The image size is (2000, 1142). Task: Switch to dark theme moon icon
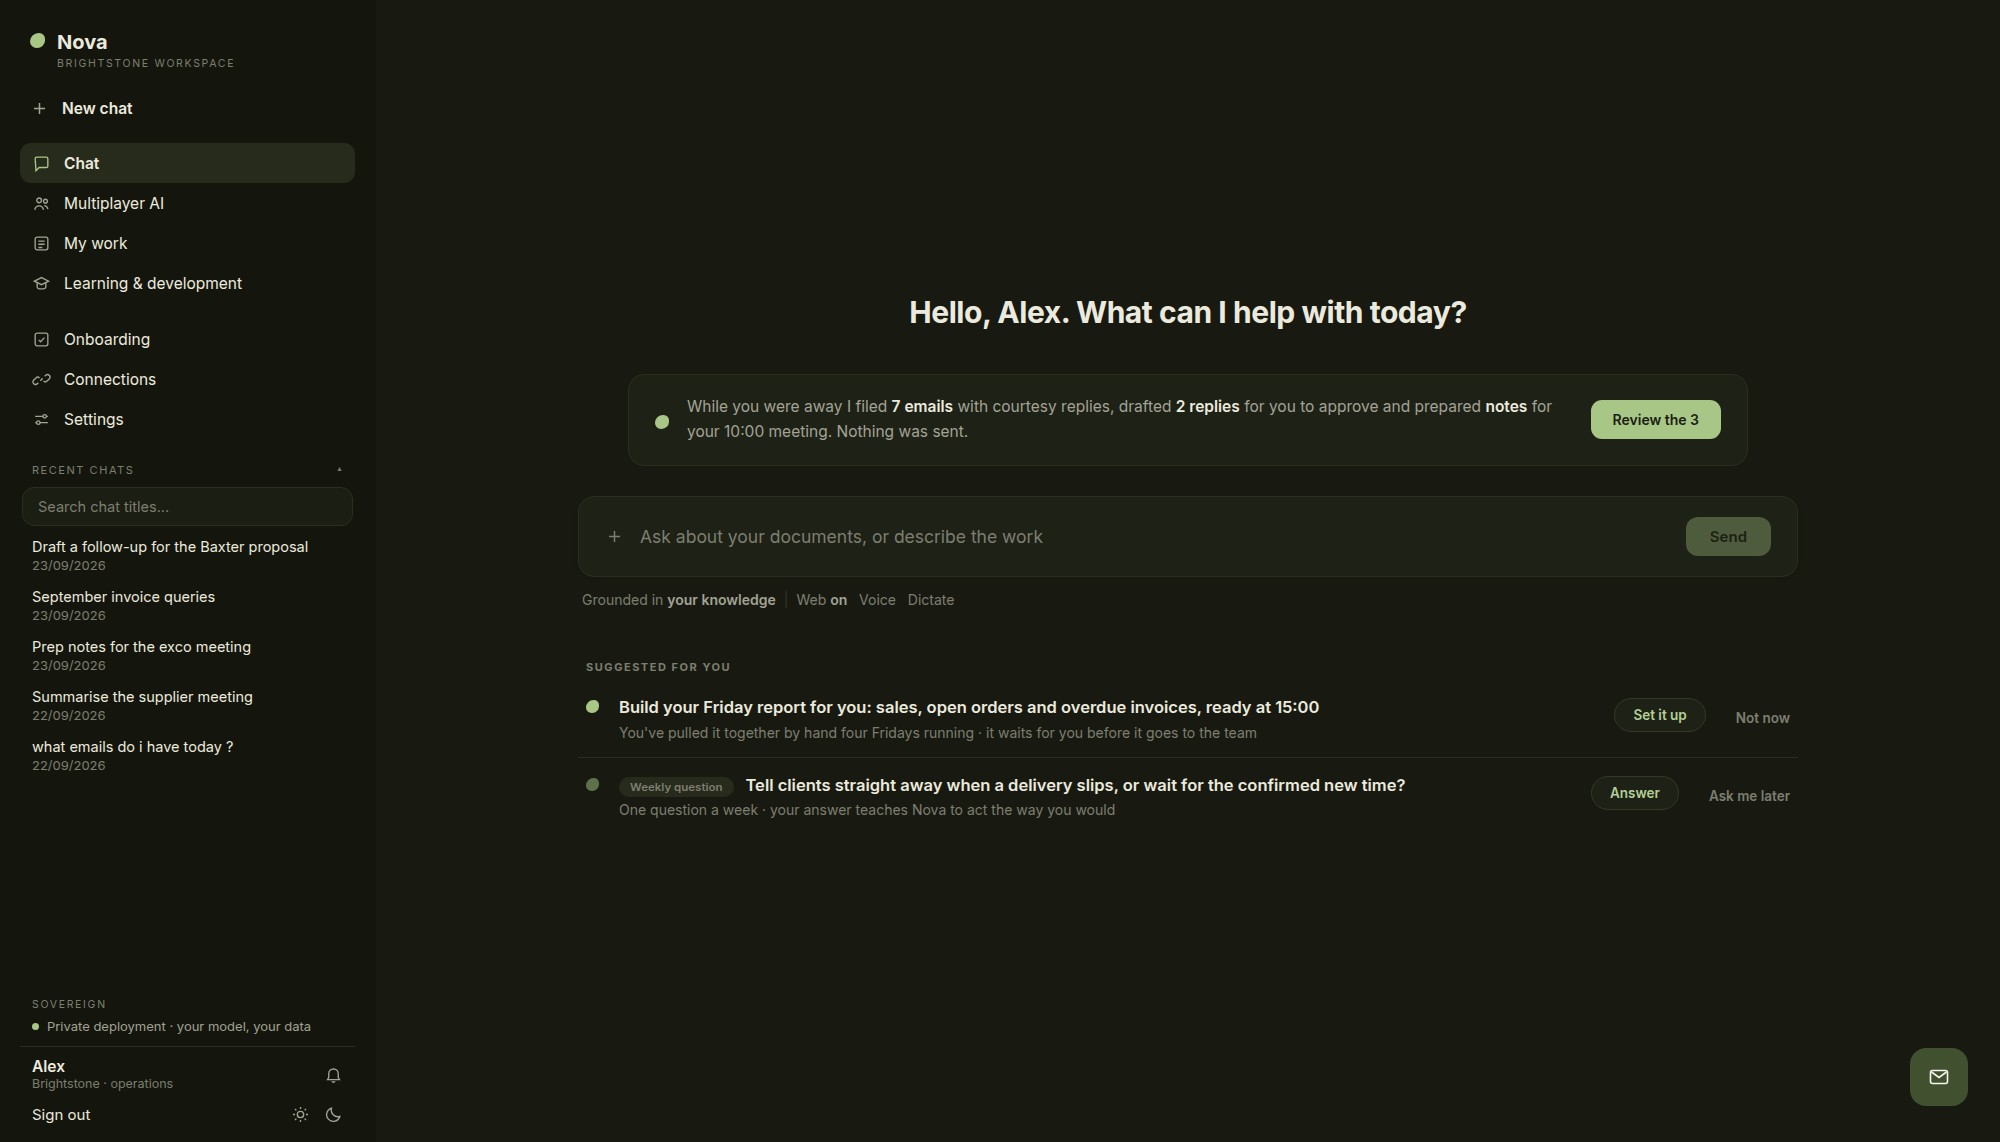[x=334, y=1115]
